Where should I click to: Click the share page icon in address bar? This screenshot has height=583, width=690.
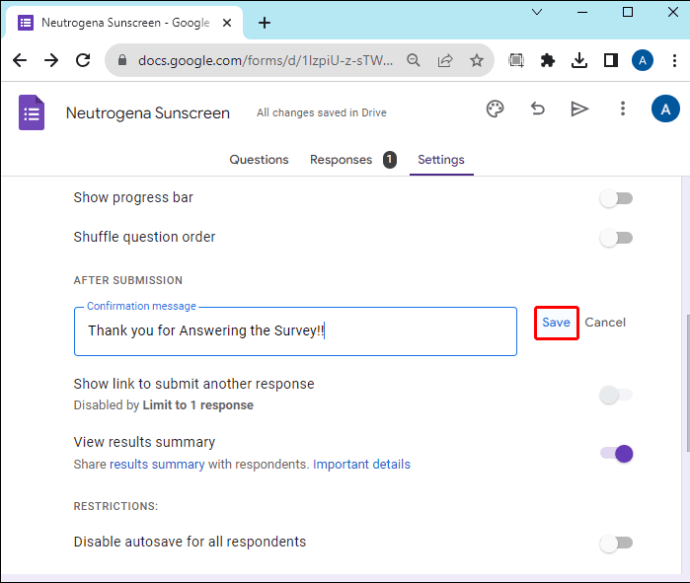[445, 60]
